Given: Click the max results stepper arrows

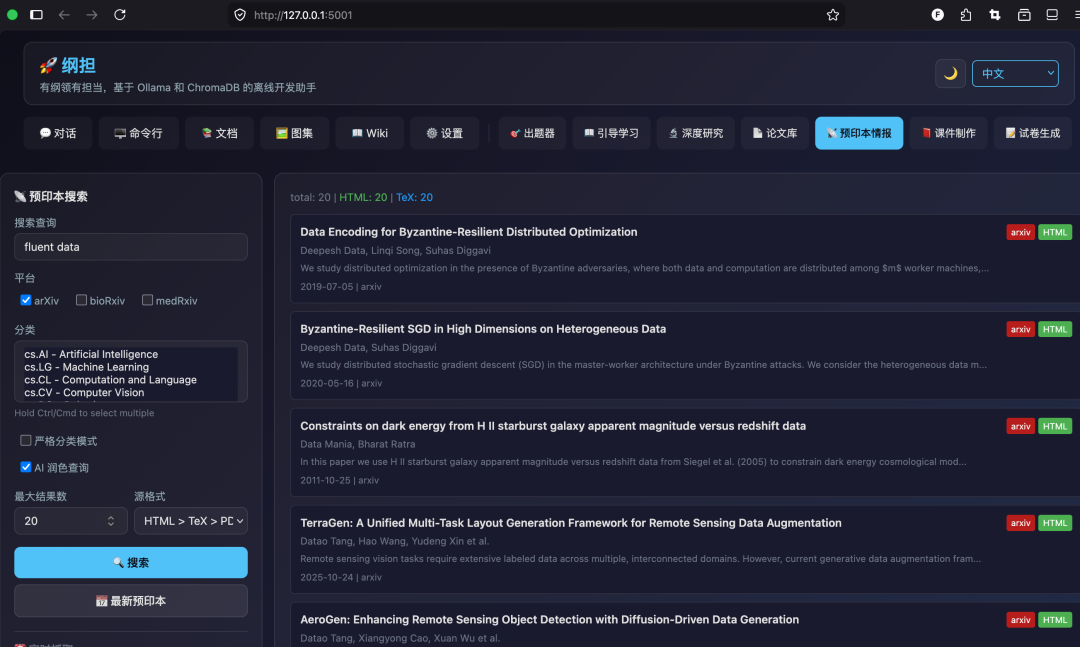Looking at the screenshot, I should point(111,521).
